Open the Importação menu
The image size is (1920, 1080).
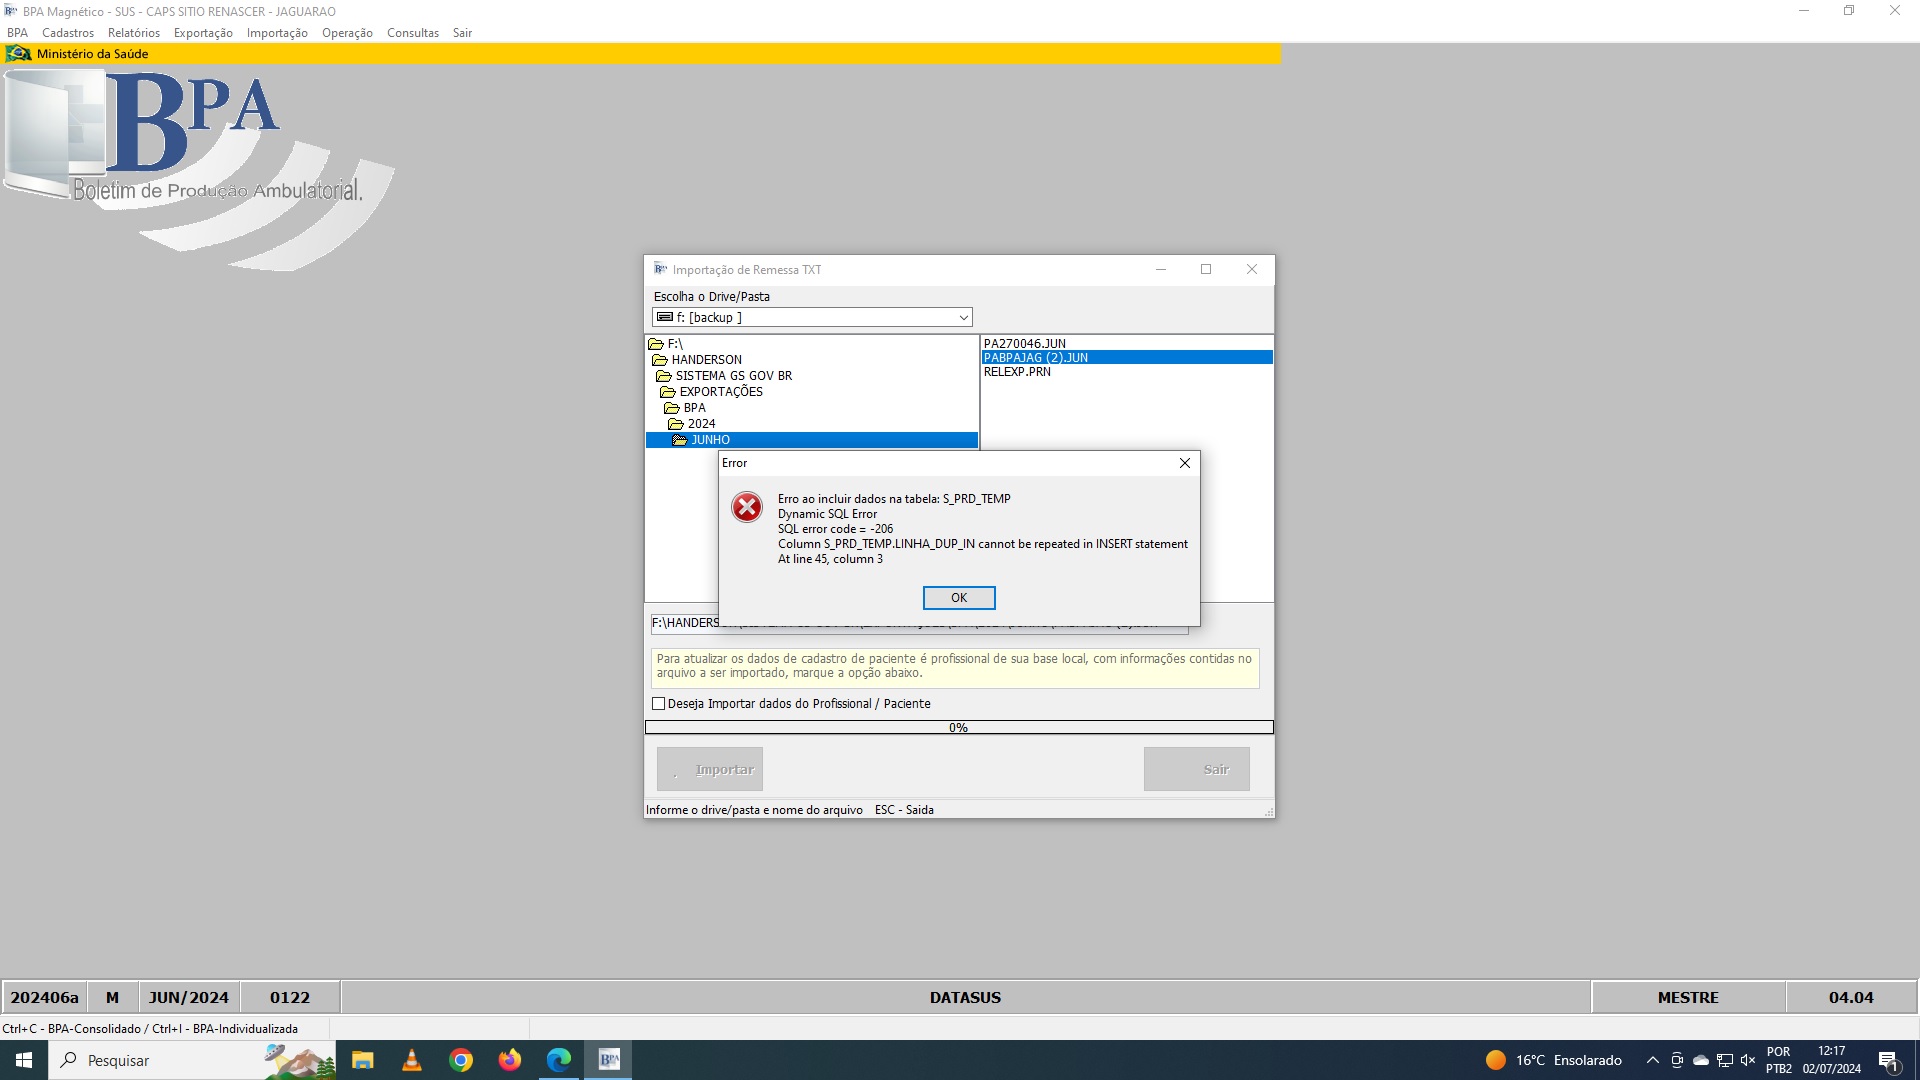pyautogui.click(x=277, y=33)
